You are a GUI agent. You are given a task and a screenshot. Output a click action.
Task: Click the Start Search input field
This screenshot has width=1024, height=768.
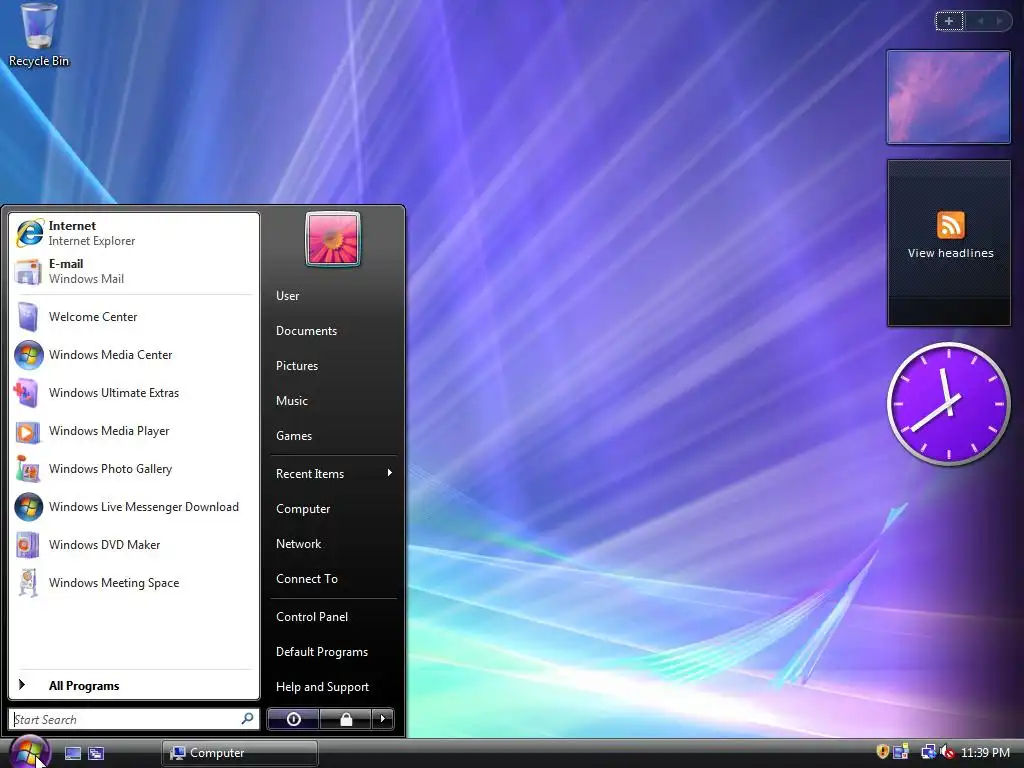(x=134, y=719)
